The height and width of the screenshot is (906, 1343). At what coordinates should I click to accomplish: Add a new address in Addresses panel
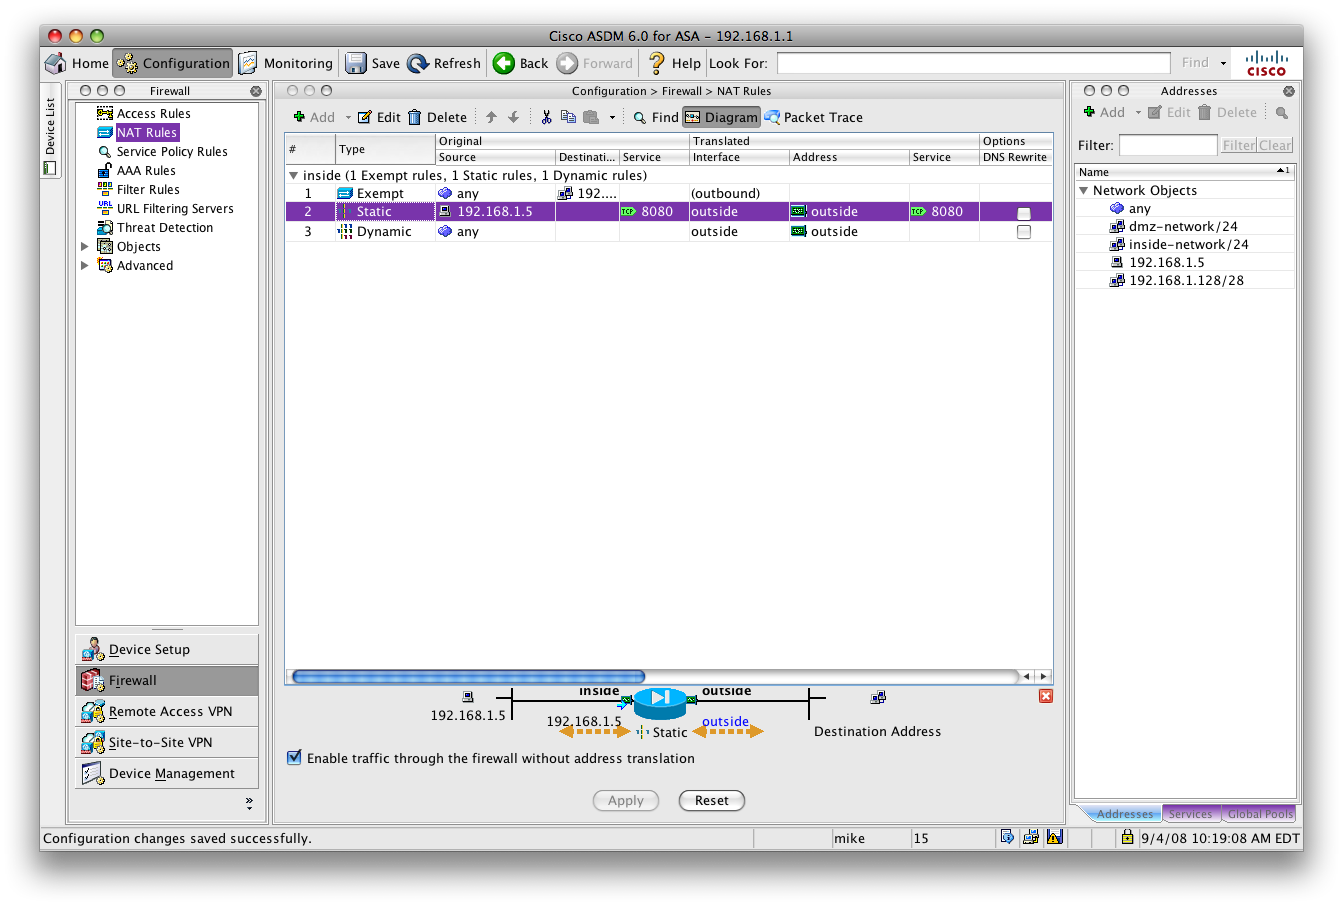1104,112
